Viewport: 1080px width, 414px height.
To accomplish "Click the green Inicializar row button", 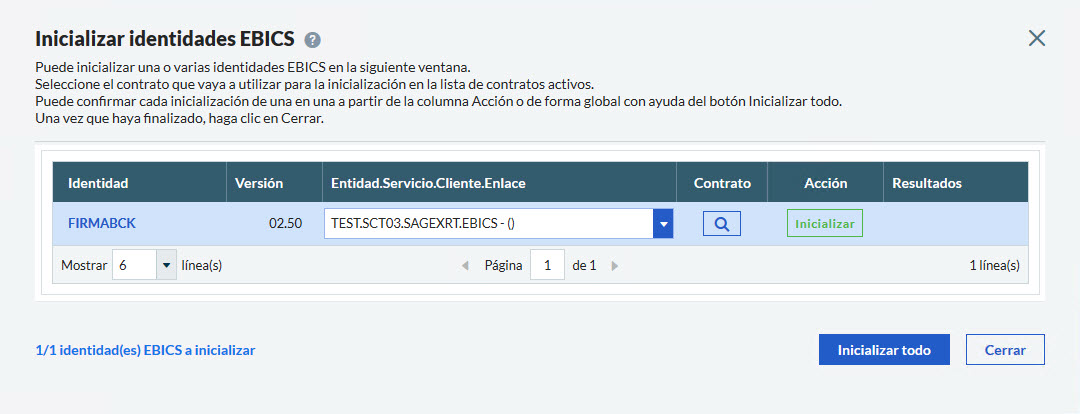I will pos(824,224).
